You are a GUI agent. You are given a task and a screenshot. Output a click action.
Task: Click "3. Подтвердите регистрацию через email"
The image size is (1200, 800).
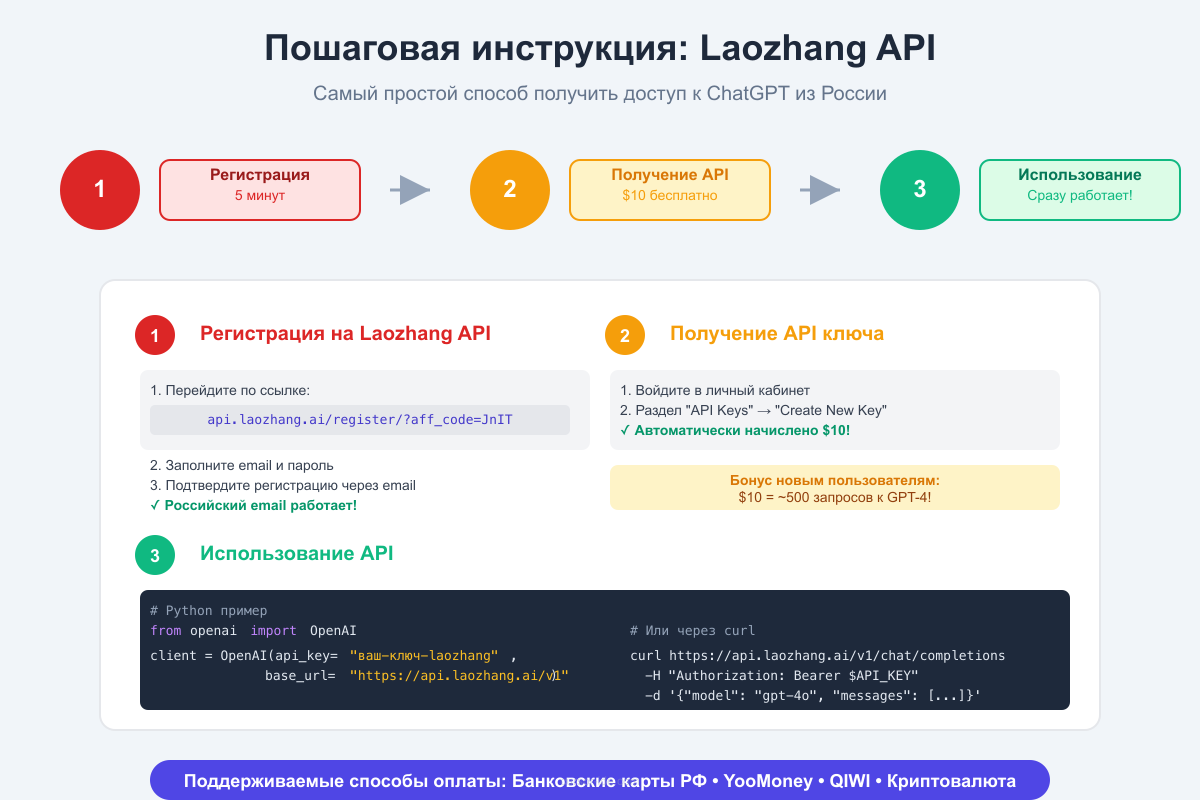point(283,485)
